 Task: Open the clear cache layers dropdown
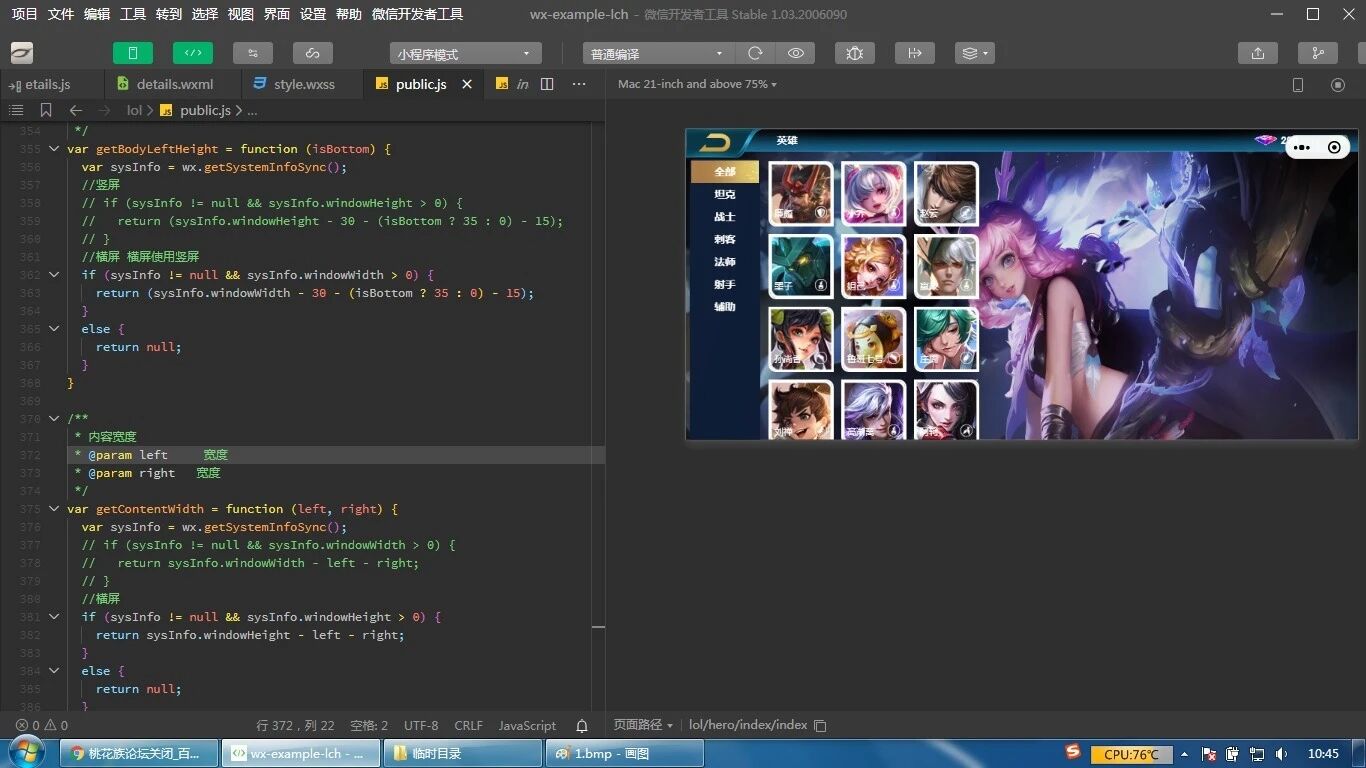pos(974,54)
